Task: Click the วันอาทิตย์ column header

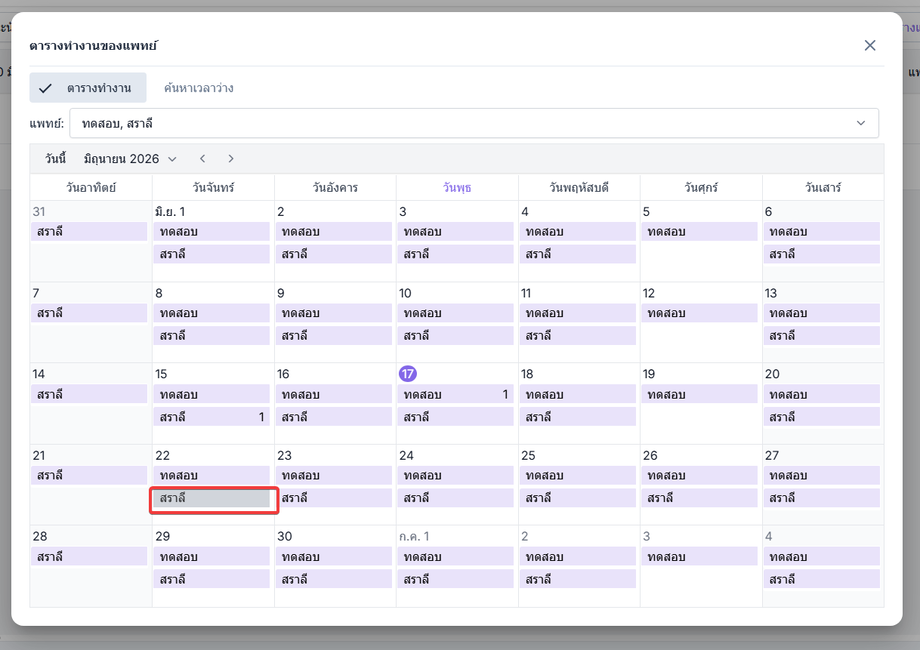Action: (91, 188)
